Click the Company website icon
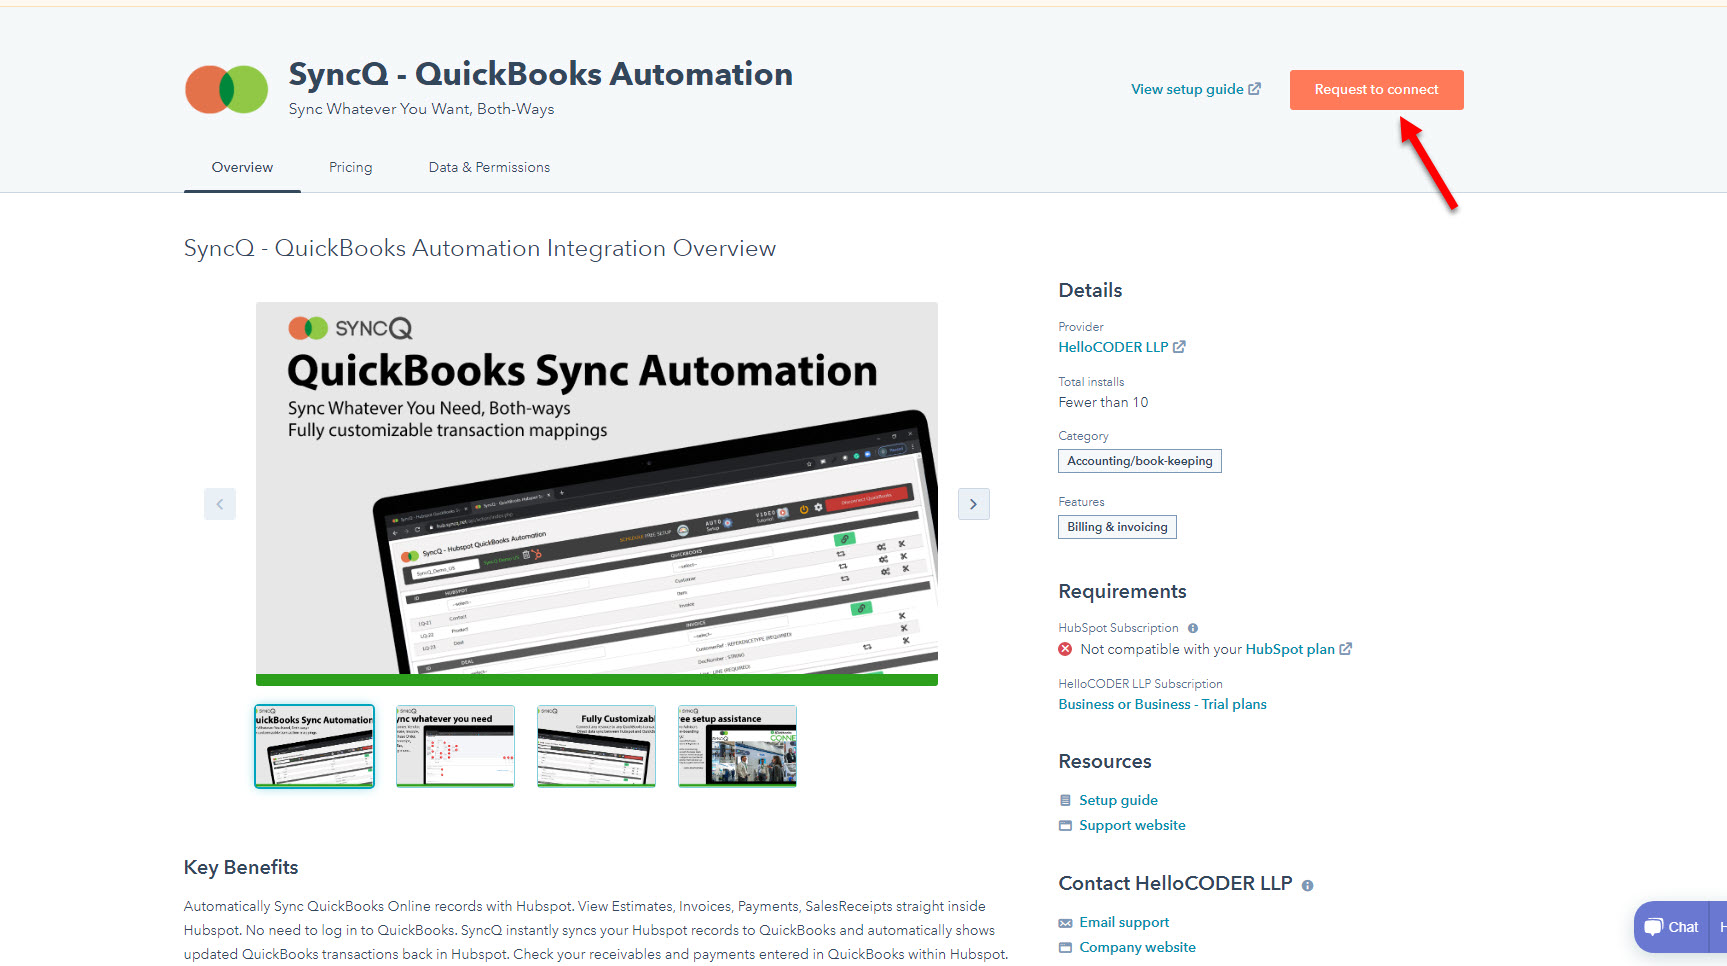The width and height of the screenshot is (1727, 966). pos(1065,947)
